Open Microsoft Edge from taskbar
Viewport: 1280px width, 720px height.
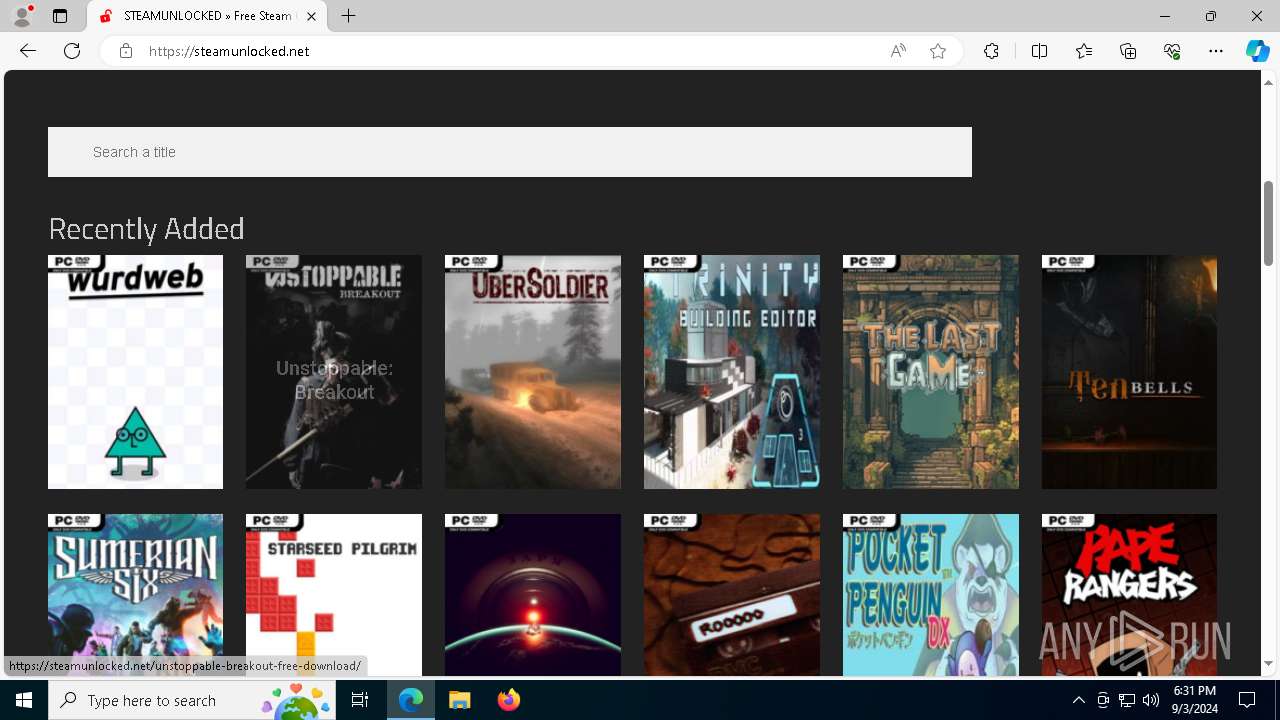tap(411, 700)
